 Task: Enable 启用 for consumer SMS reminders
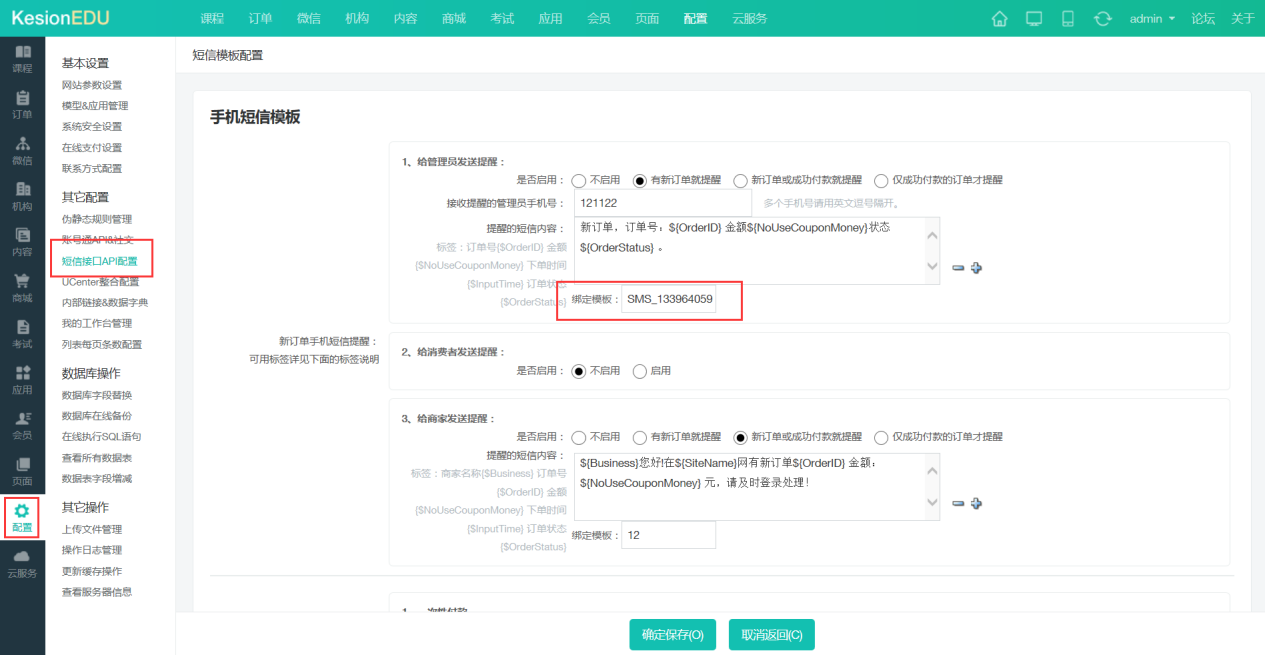pos(640,370)
